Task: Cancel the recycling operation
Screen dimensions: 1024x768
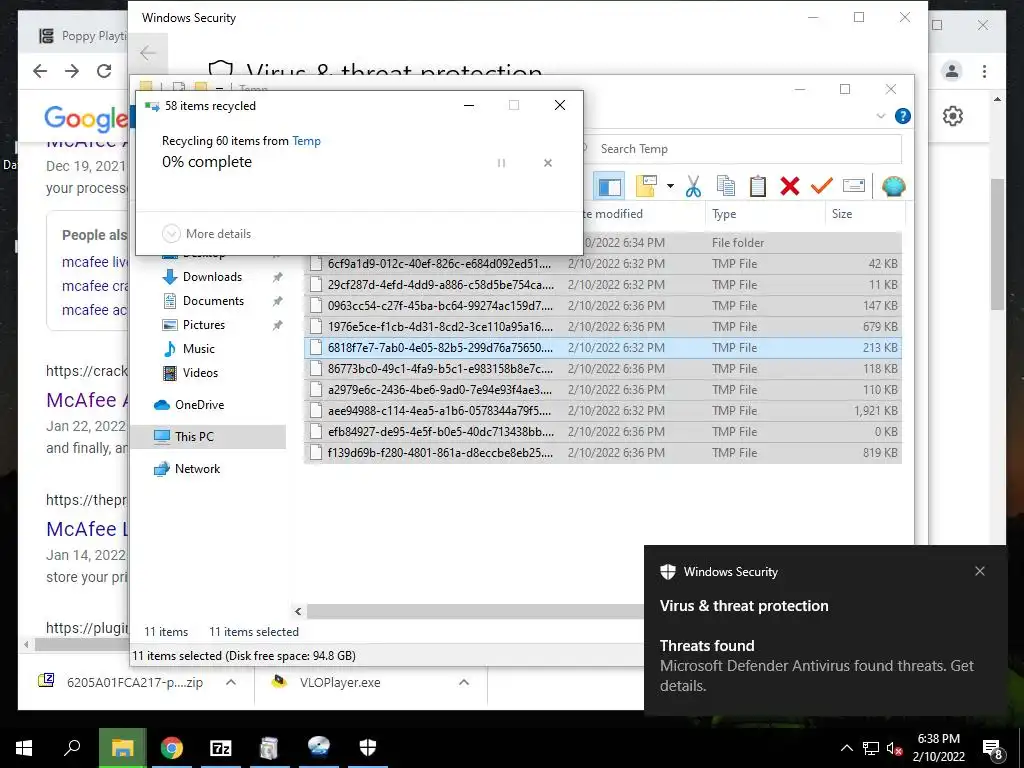Action: 548,163
